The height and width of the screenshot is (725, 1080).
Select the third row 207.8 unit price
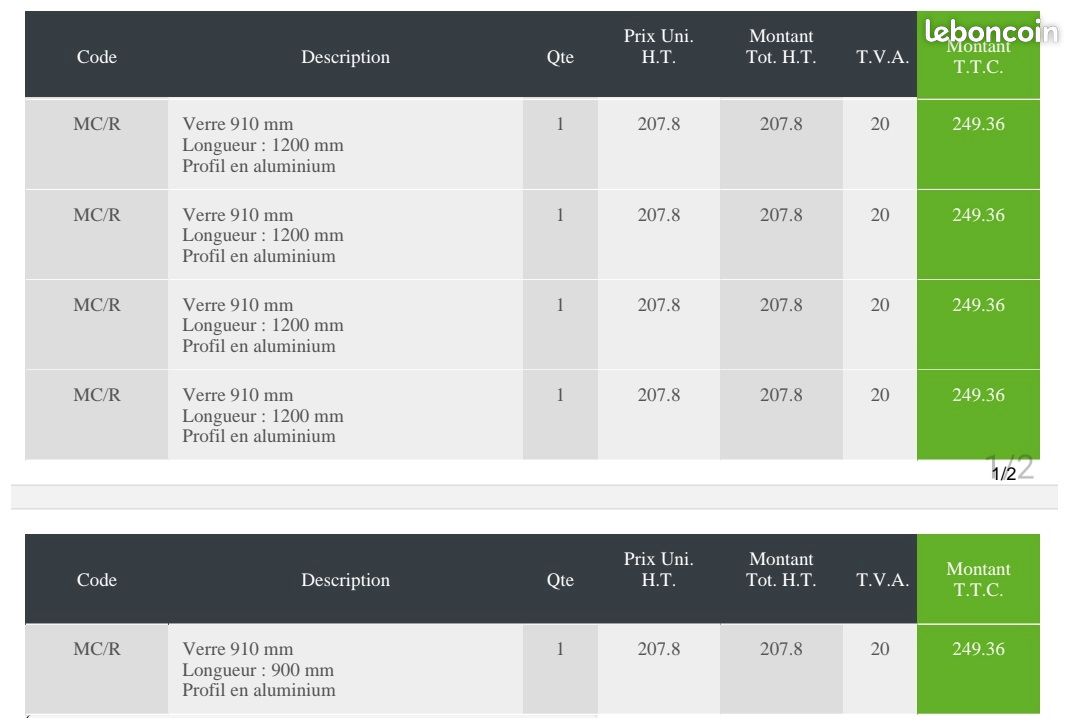[658, 304]
